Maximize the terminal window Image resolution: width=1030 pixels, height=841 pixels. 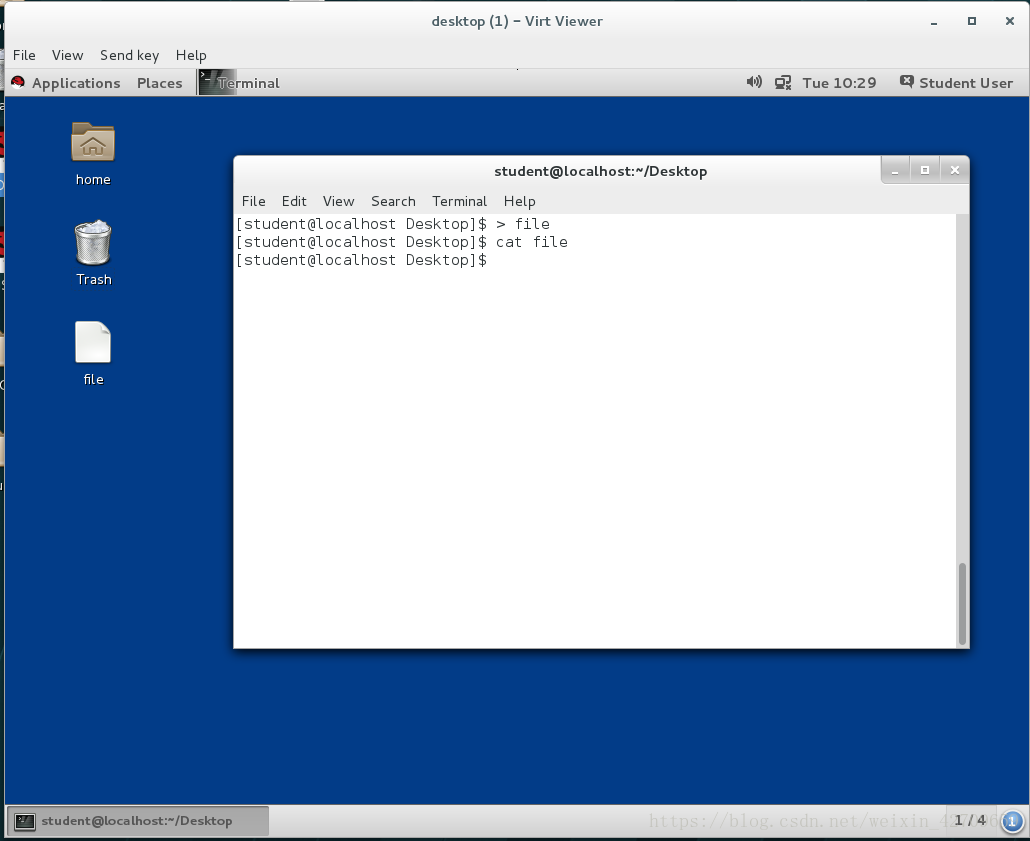[925, 171]
